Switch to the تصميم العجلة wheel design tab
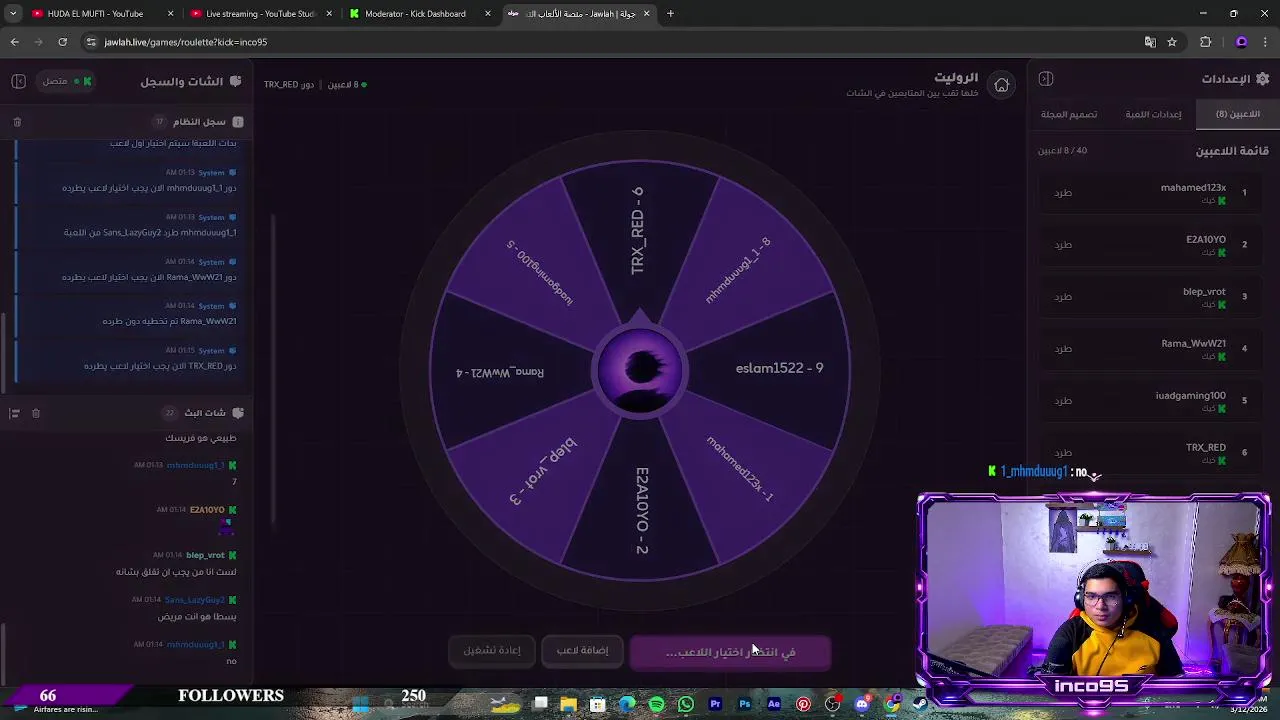1280x720 pixels. [1069, 114]
